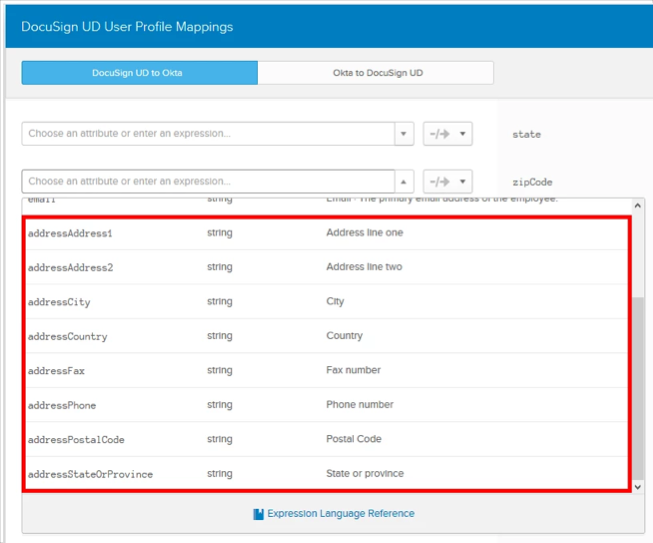The height and width of the screenshot is (543, 653).
Task: Choose the addressCity attribute
Action: click(59, 302)
